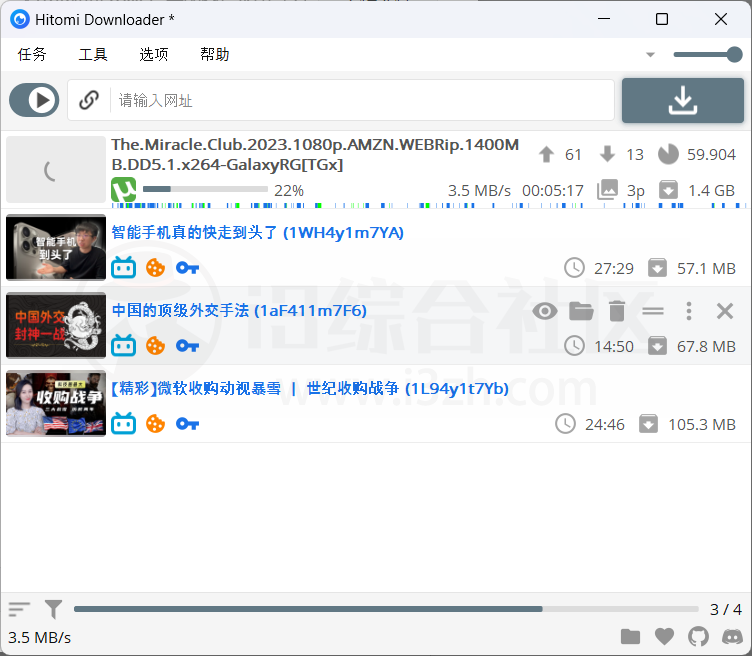Click the size icon next to 105.3 MB

648,424
